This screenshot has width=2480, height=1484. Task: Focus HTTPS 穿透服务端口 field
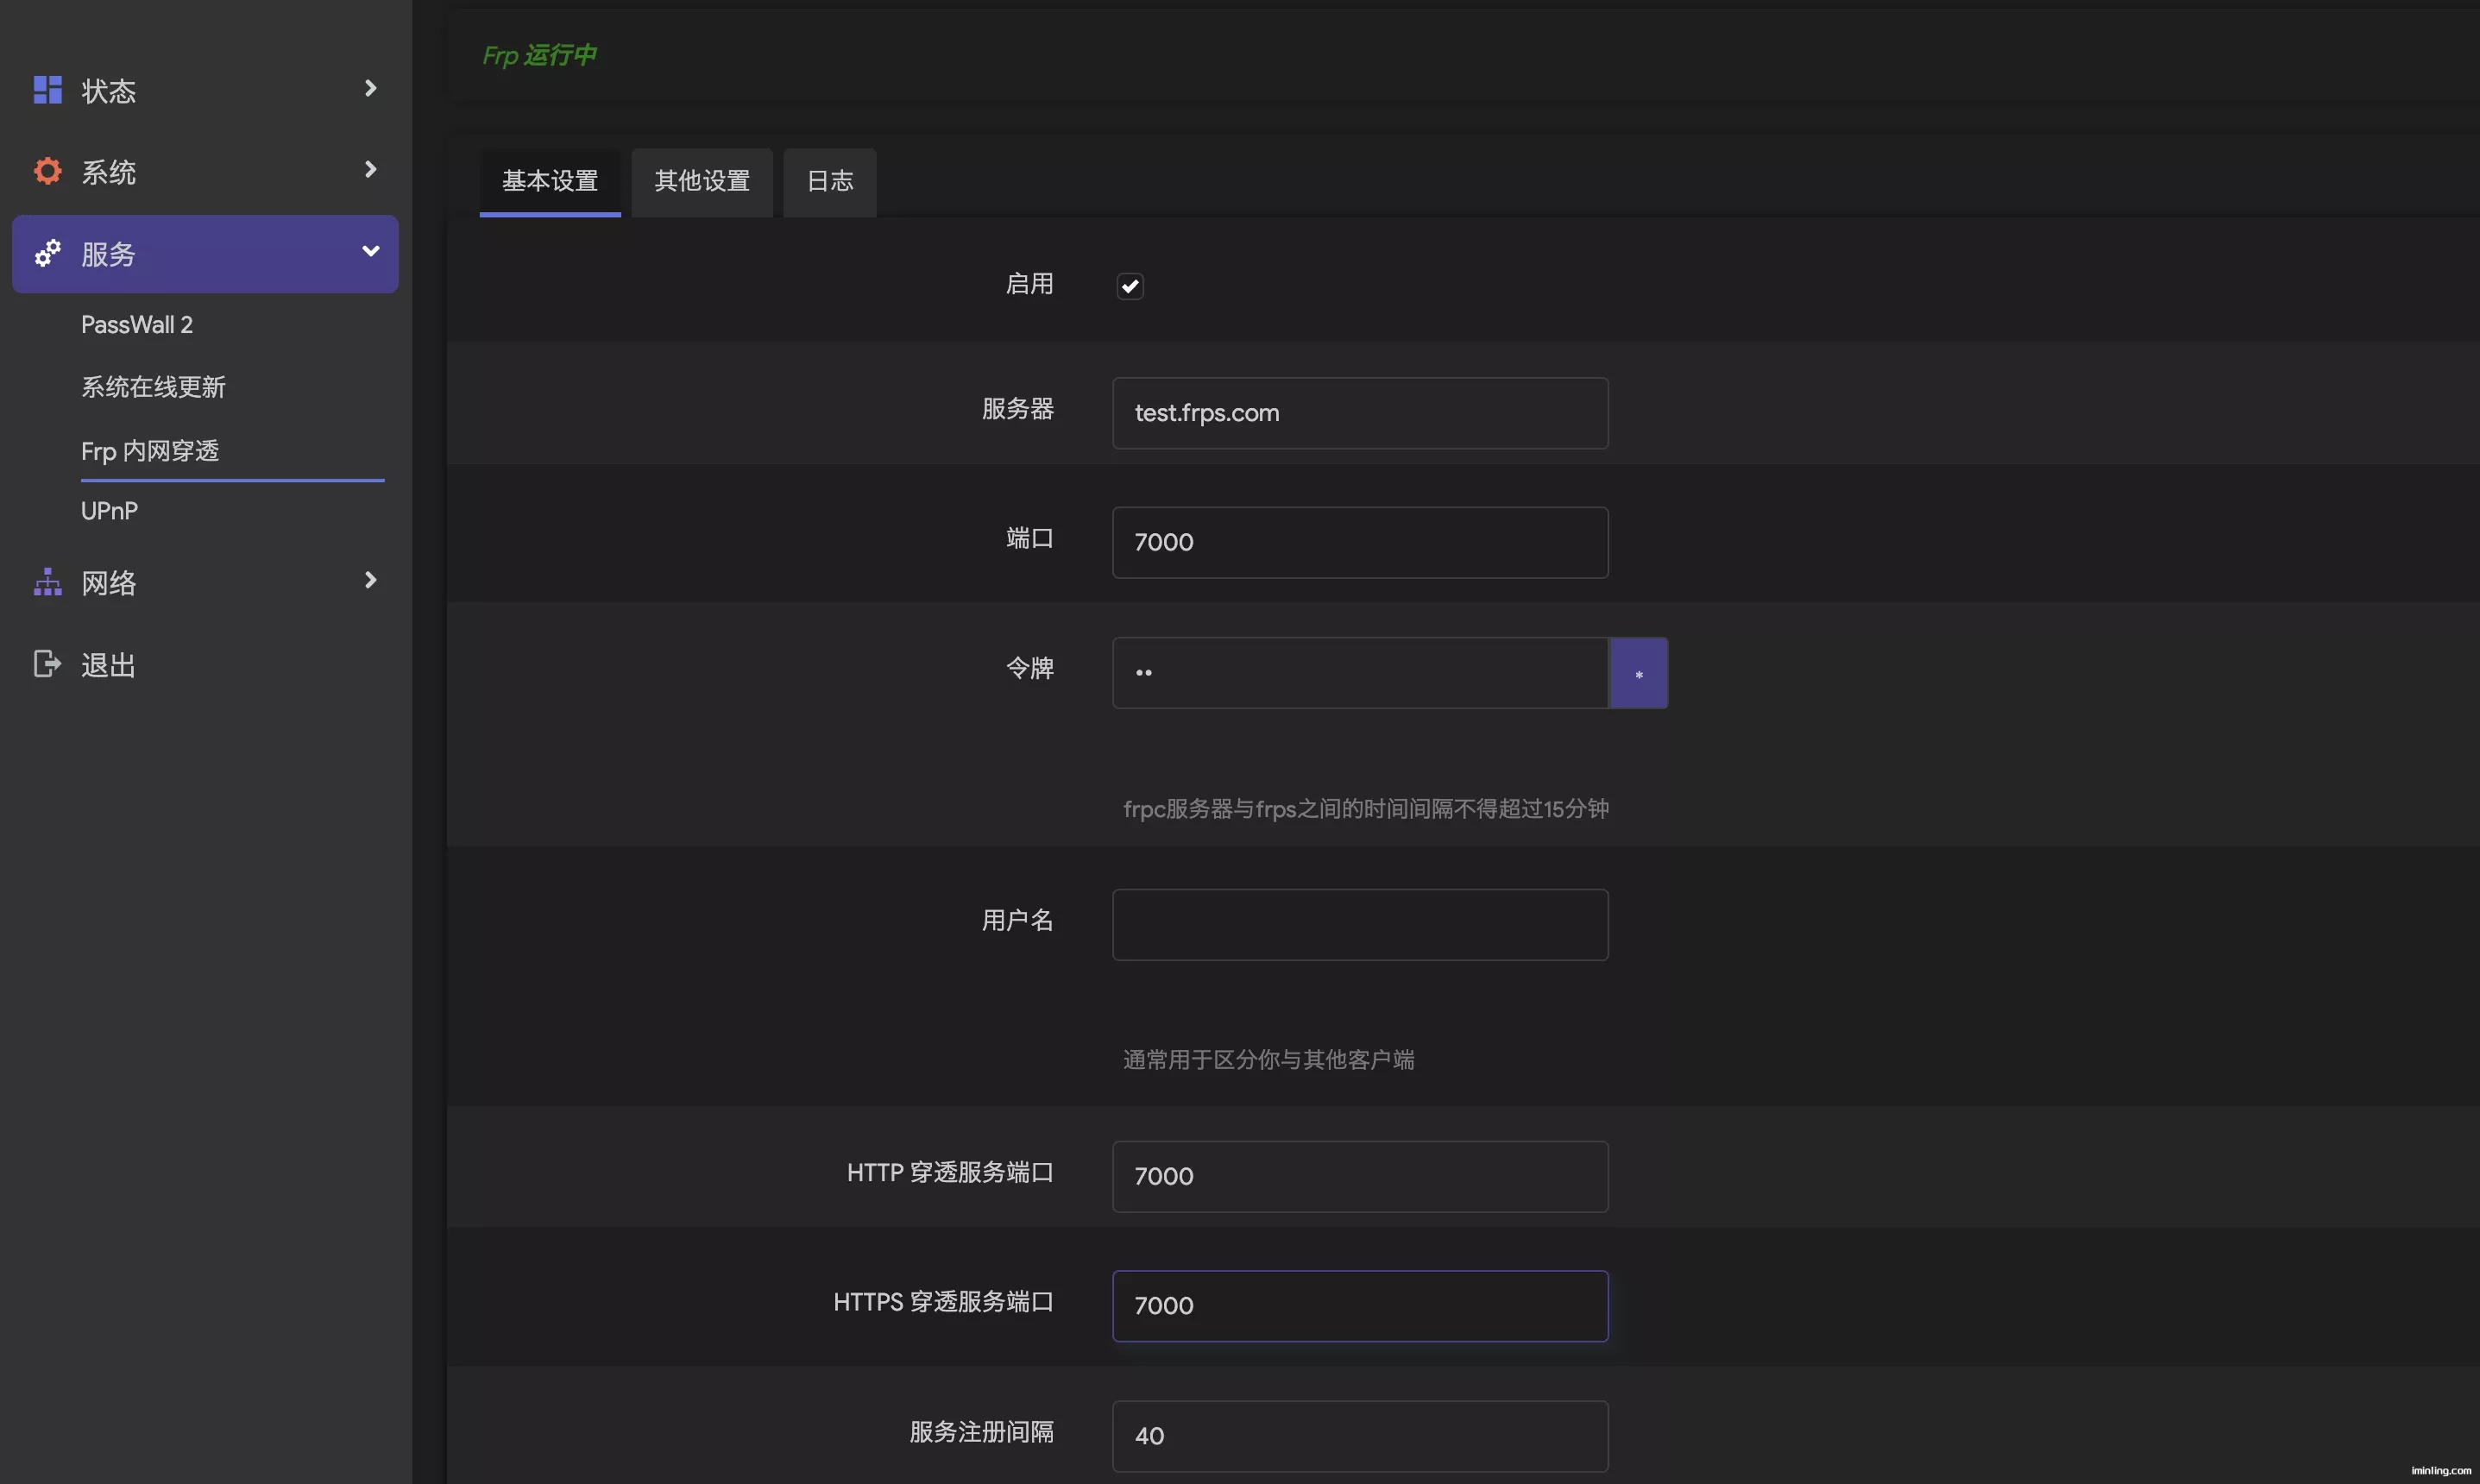pyautogui.click(x=1360, y=1306)
